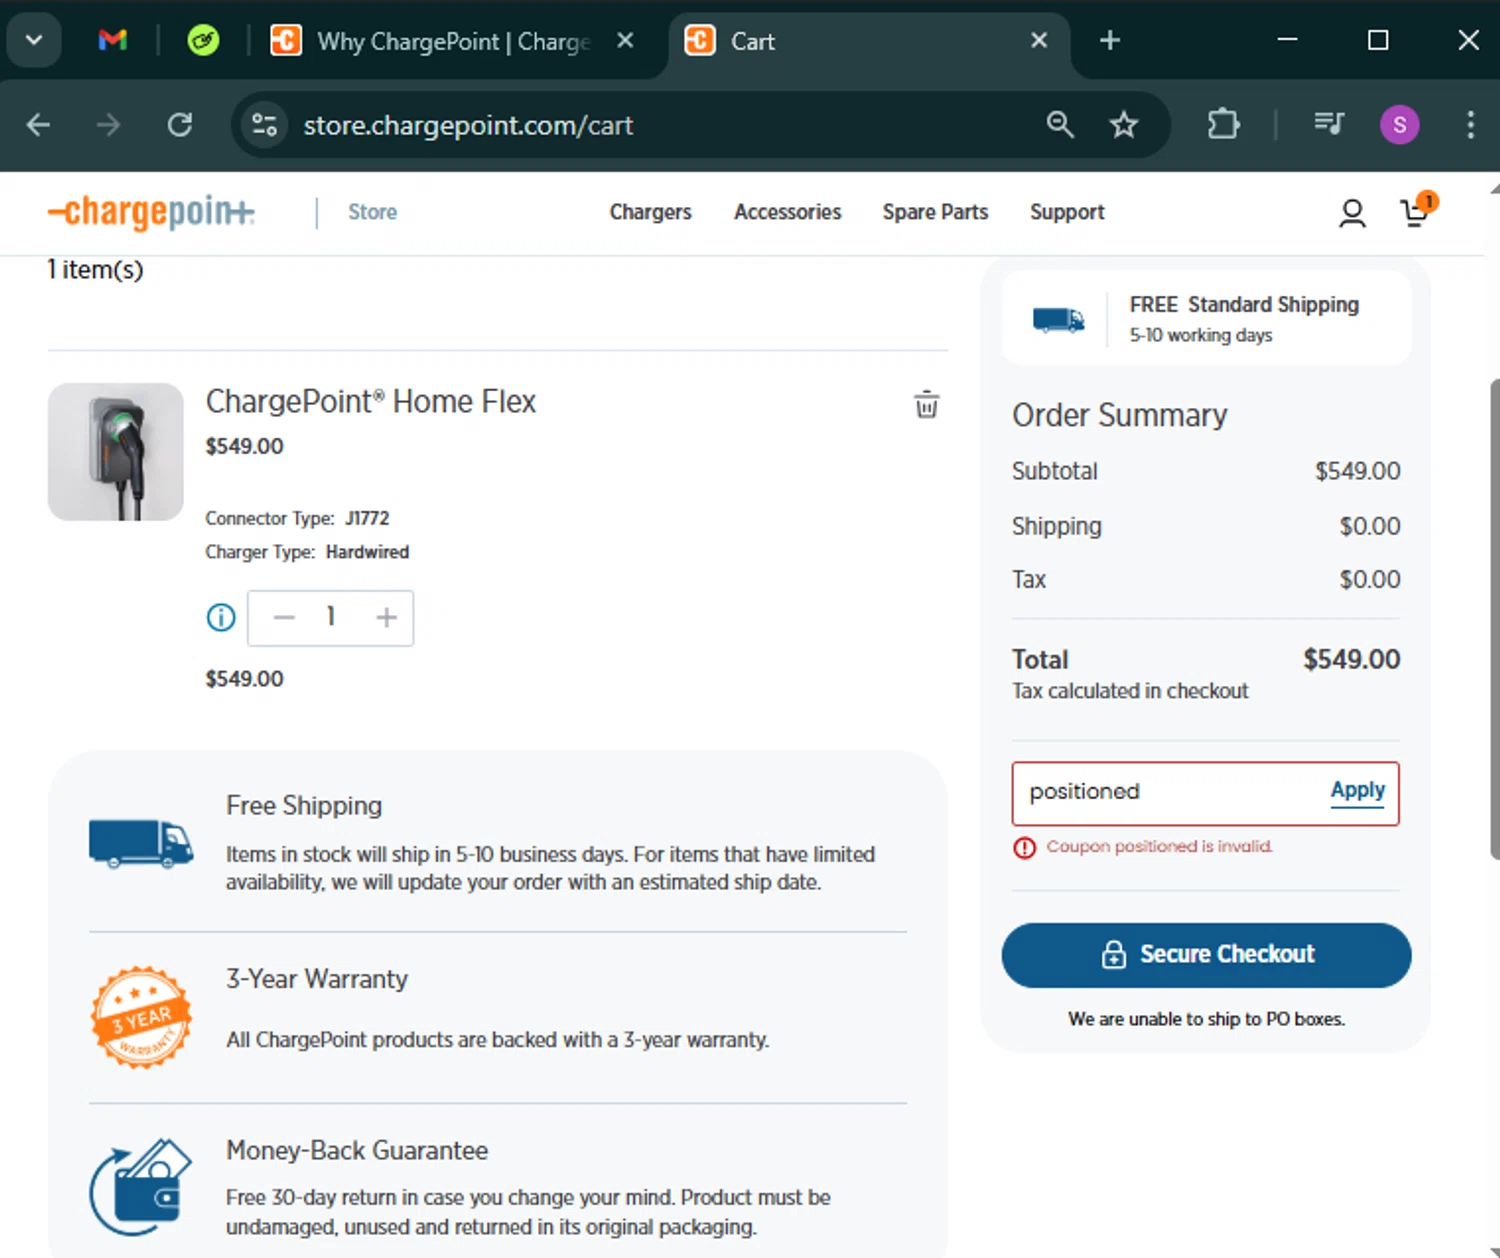Click the coupon invalid error icon
The height and width of the screenshot is (1258, 1500).
tap(1025, 848)
